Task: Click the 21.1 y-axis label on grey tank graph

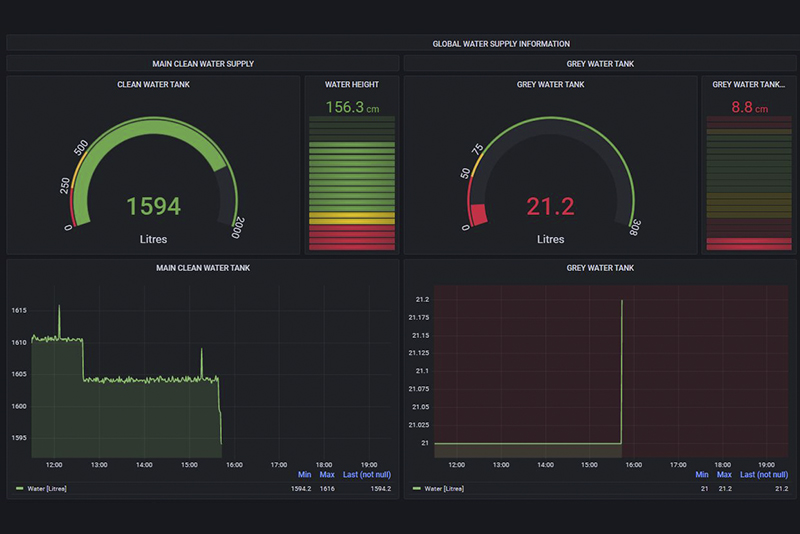Action: tap(422, 371)
